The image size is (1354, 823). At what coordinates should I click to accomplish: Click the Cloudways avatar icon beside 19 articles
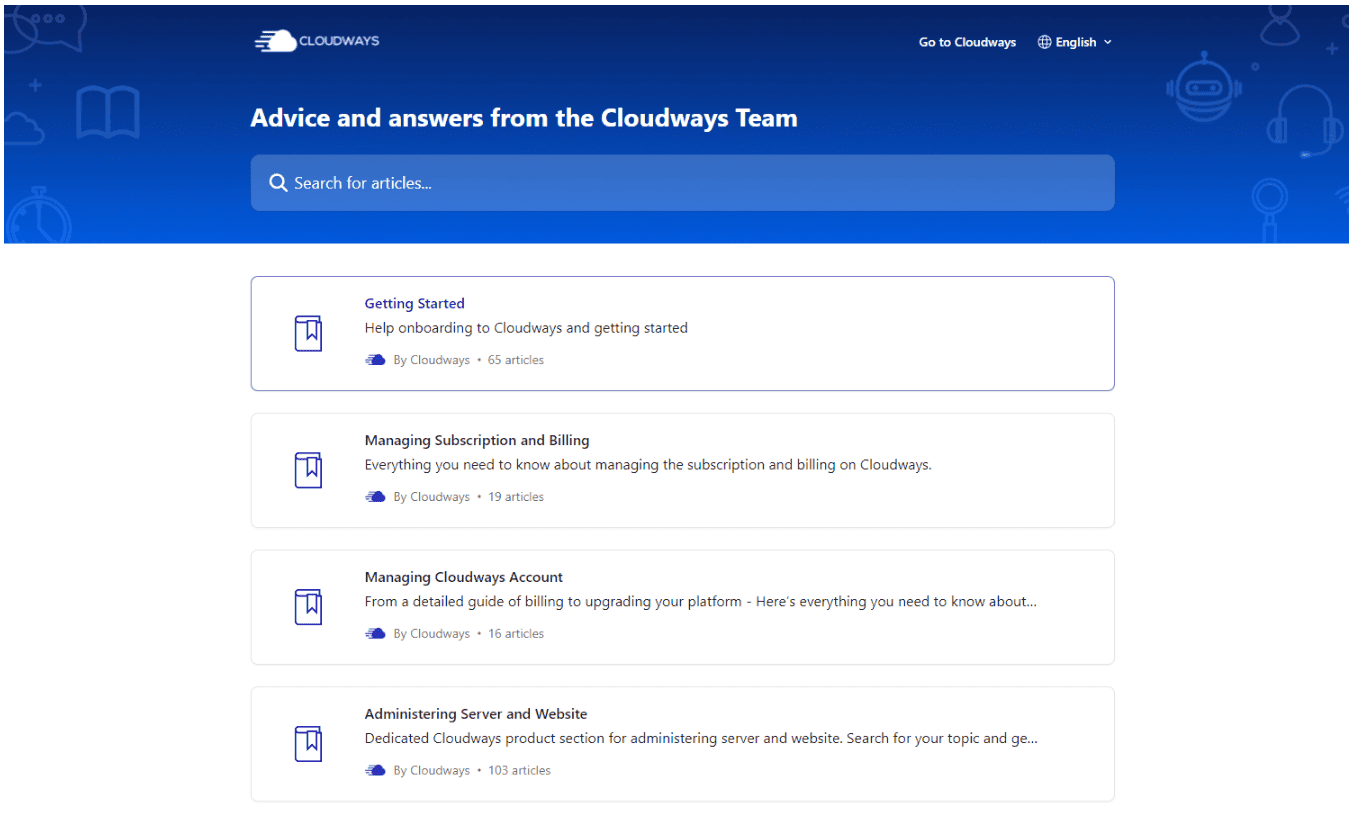375,497
